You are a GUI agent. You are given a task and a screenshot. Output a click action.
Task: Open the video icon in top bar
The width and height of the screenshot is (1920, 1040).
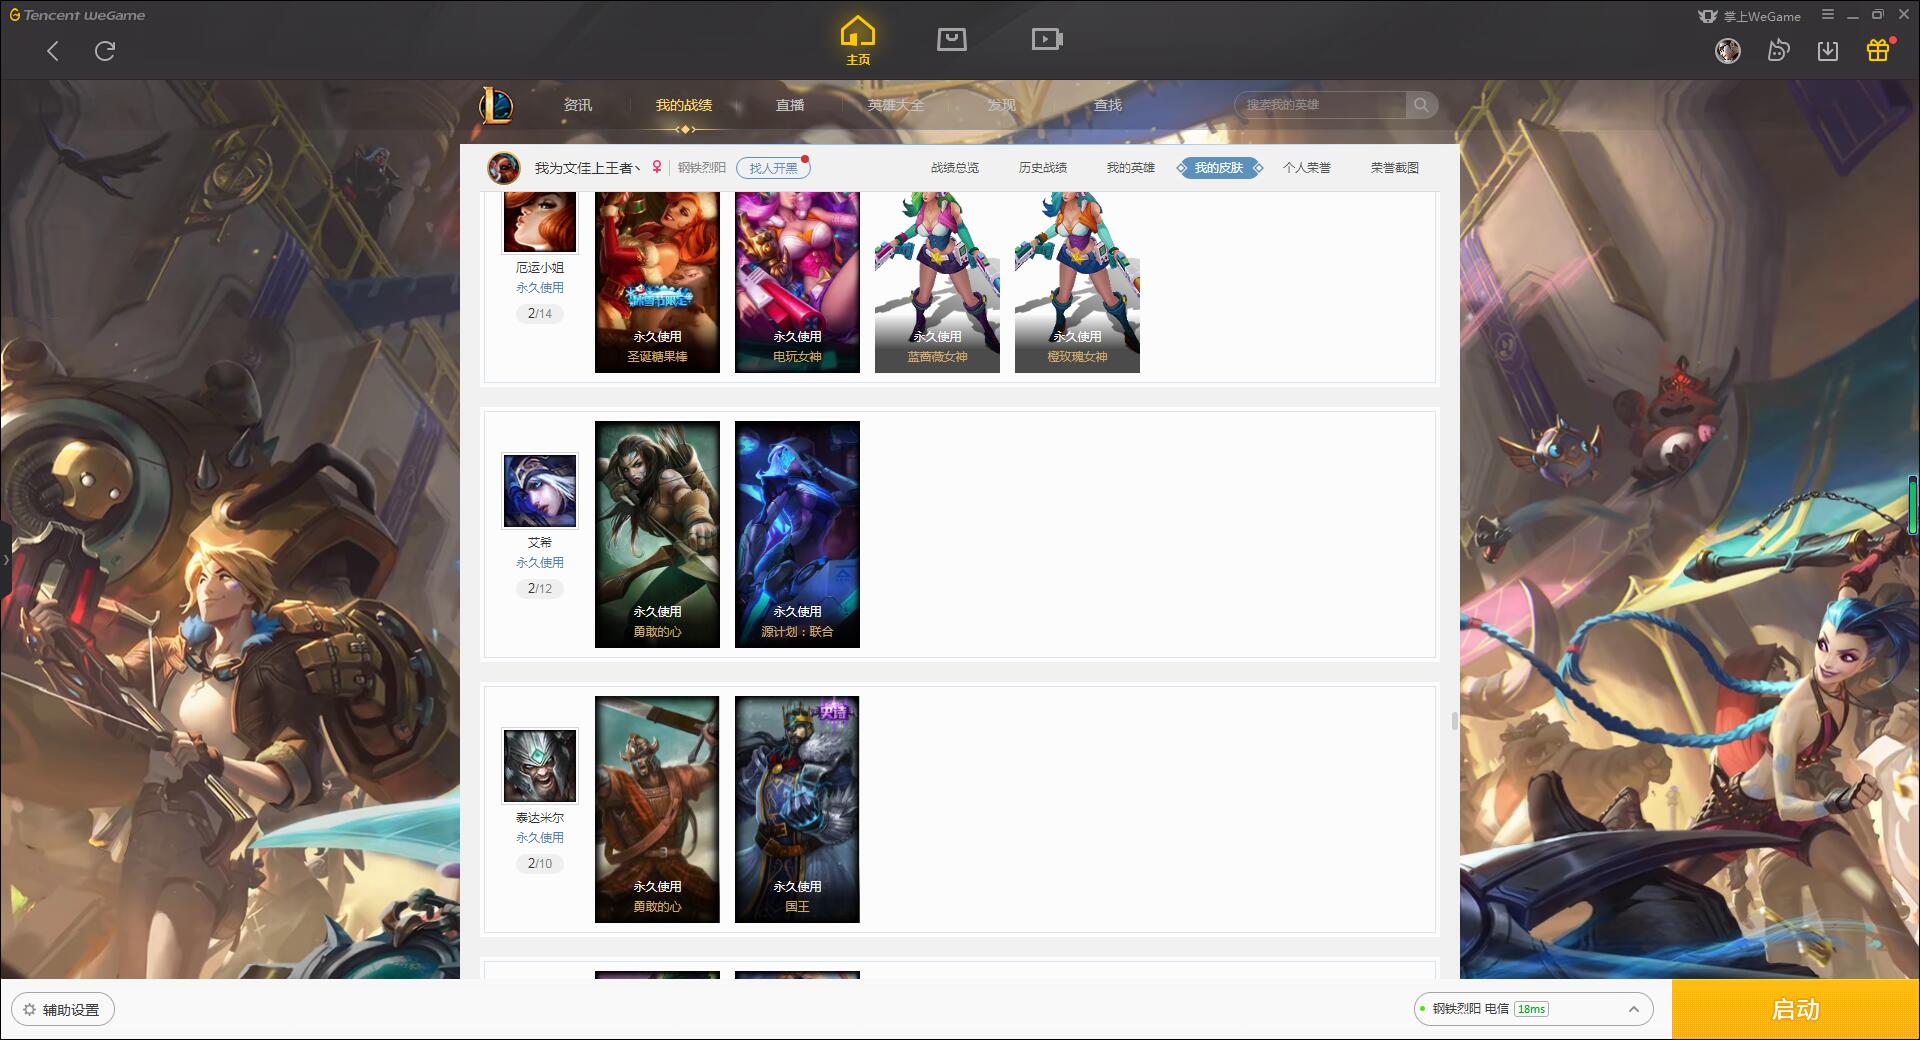point(1047,39)
